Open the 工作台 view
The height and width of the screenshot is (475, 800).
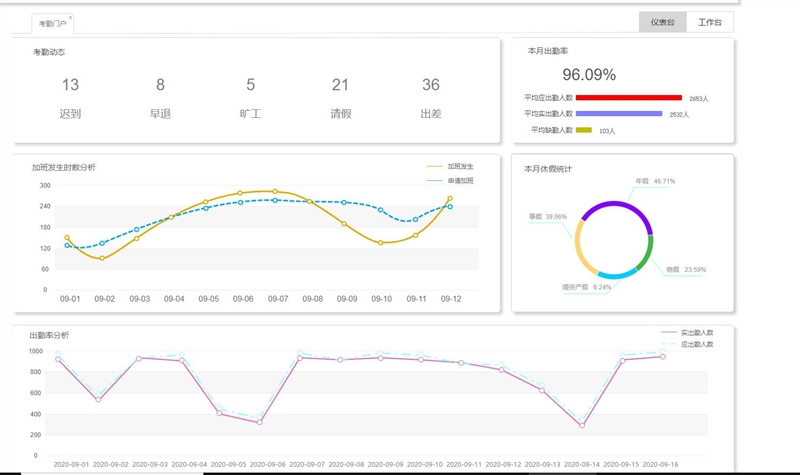(710, 22)
